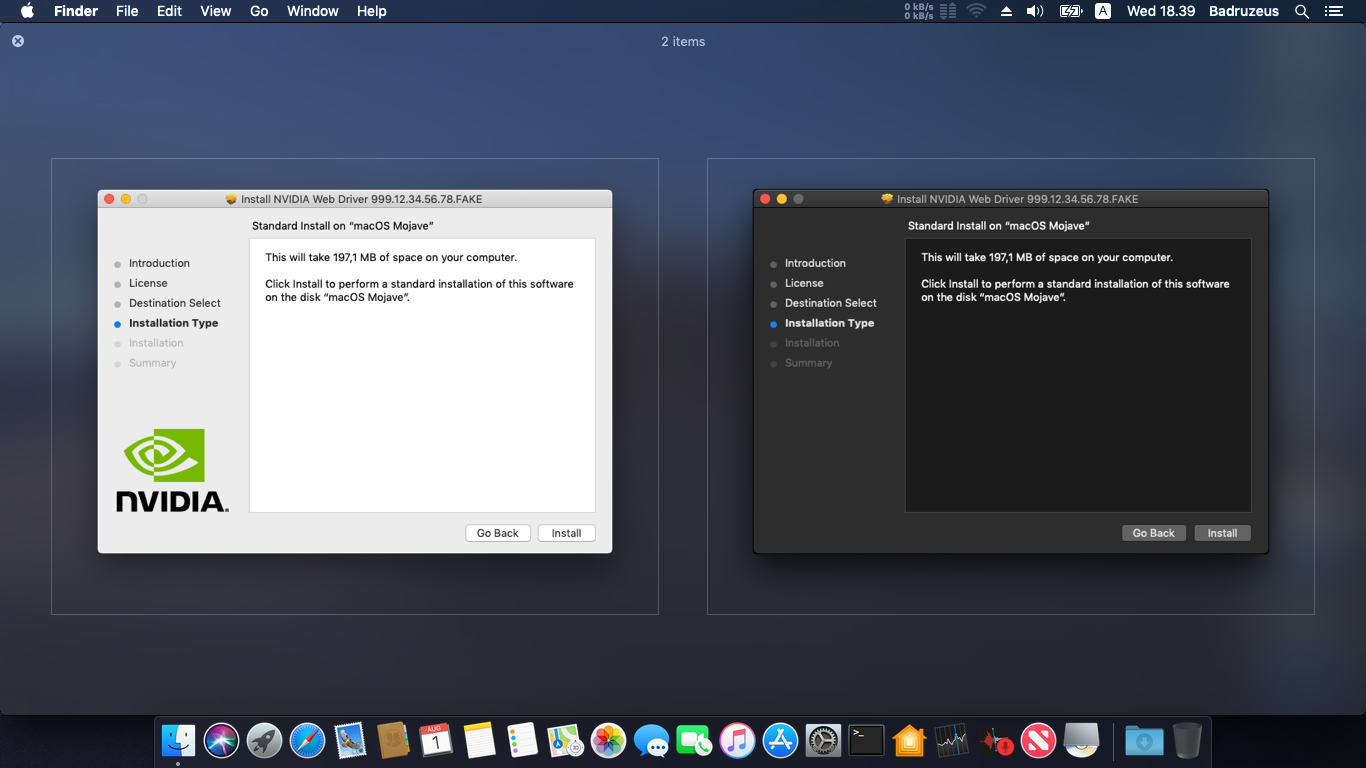Click Install in the light installer window
Viewport: 1366px width, 768px height.
click(x=566, y=533)
